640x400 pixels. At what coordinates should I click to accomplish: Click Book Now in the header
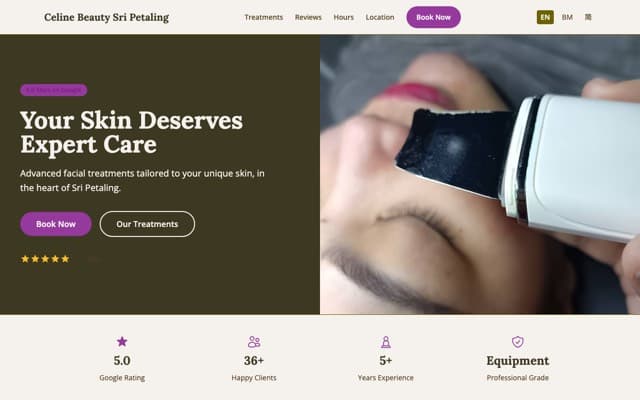433,17
